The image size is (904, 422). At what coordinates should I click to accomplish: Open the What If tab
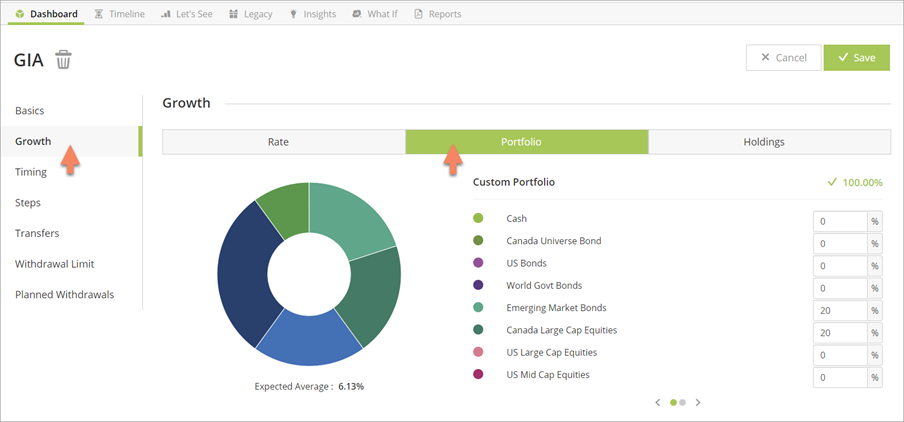coord(374,14)
